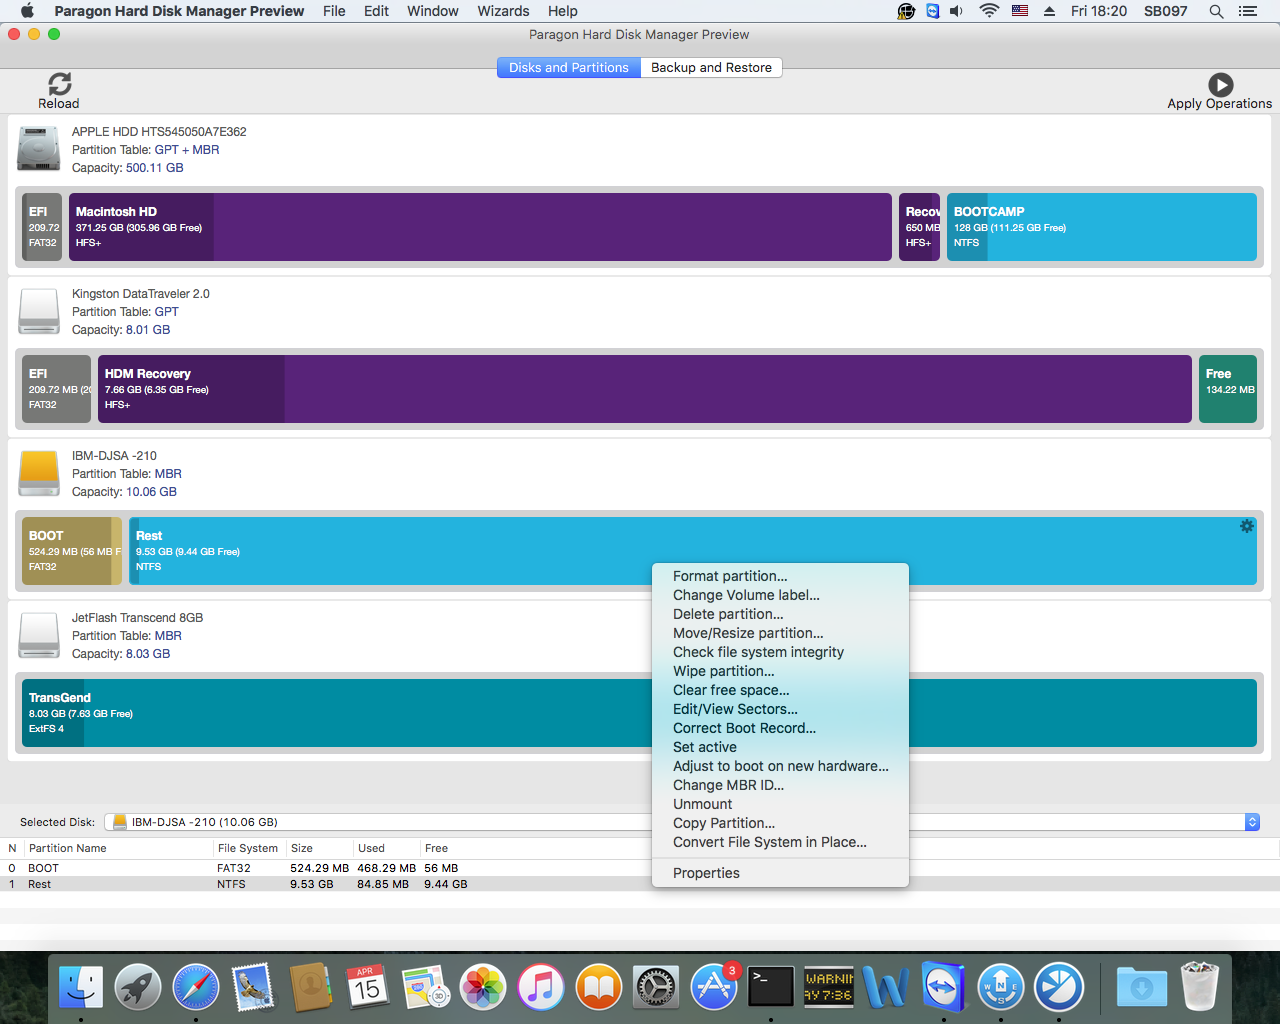The width and height of the screenshot is (1280, 1024).
Task: Open Terminal from the dock
Action: (771, 988)
